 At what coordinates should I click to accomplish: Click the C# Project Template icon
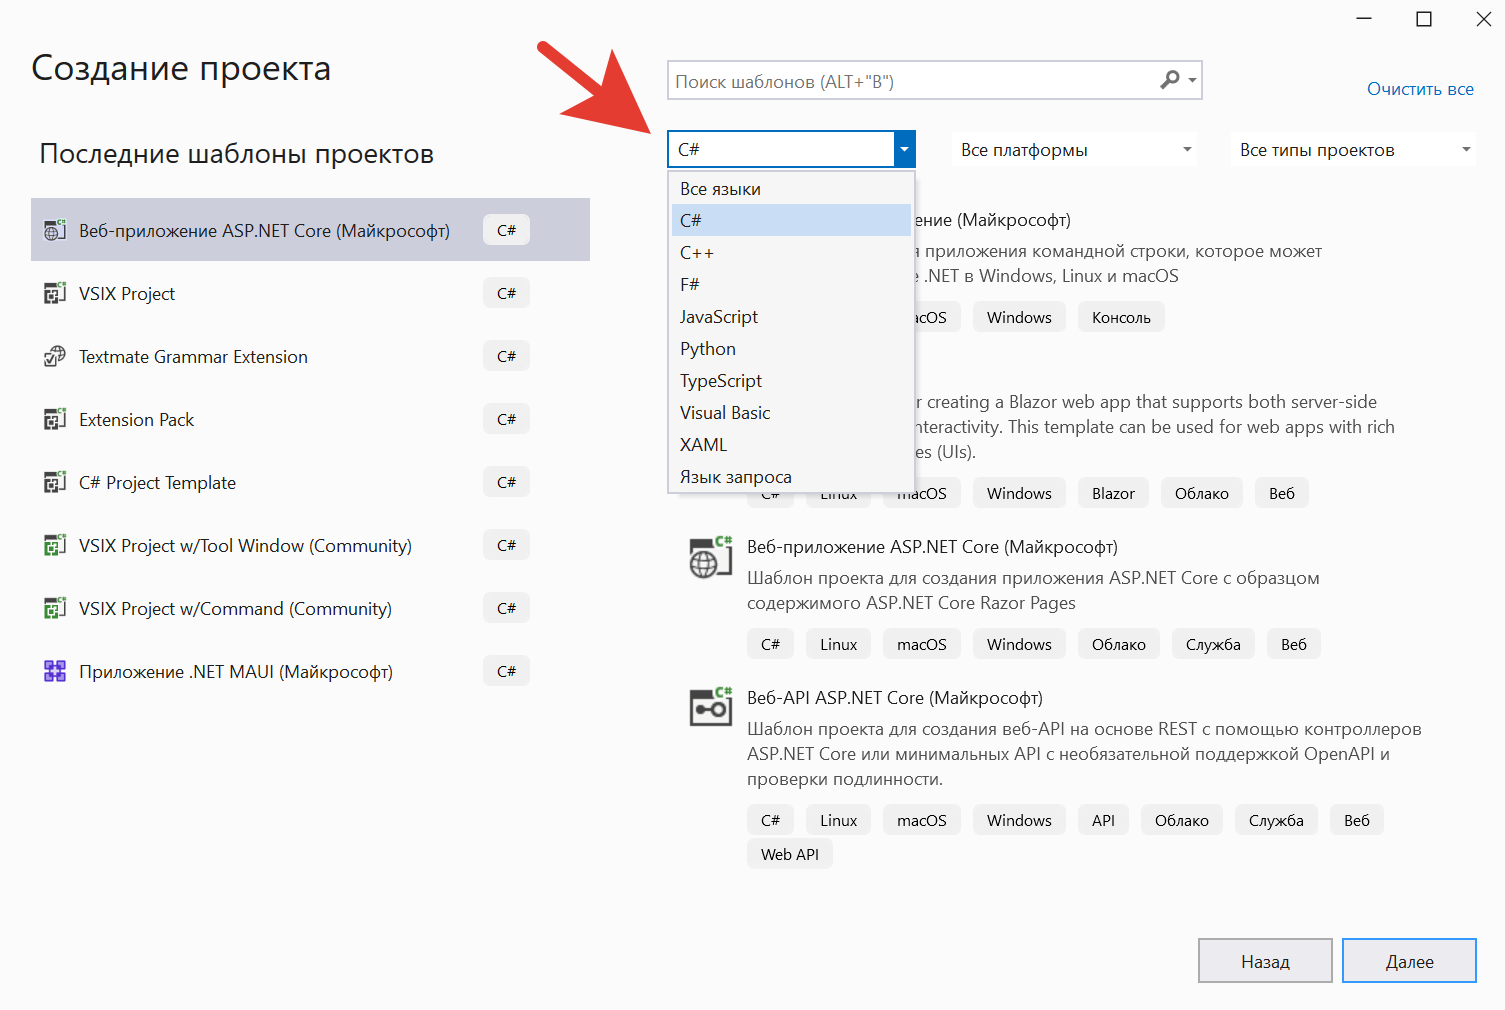pyautogui.click(x=55, y=482)
